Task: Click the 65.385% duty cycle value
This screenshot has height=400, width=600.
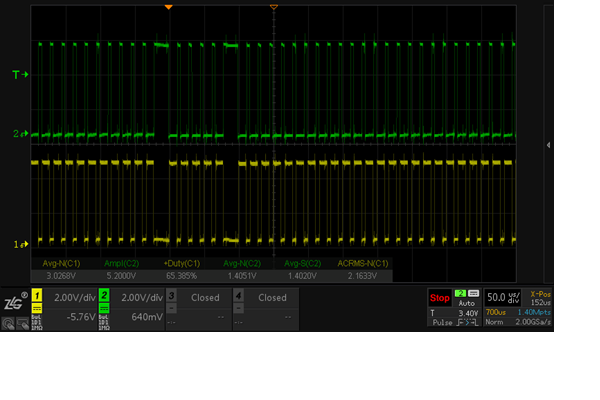Action: 182,276
